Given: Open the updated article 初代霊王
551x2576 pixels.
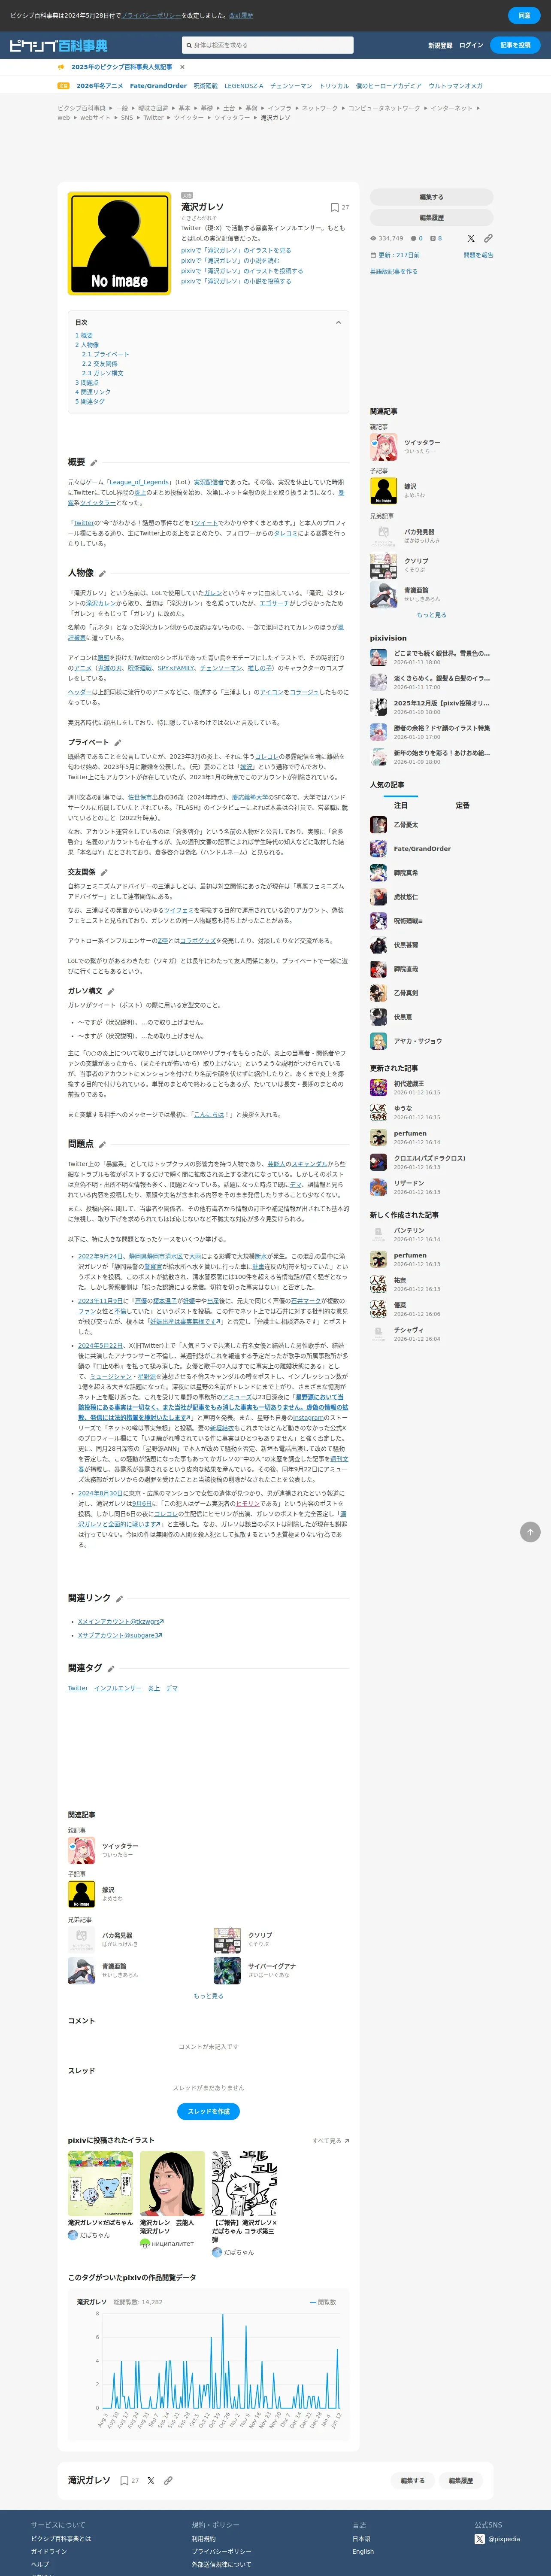Looking at the screenshot, I should coord(409,1084).
